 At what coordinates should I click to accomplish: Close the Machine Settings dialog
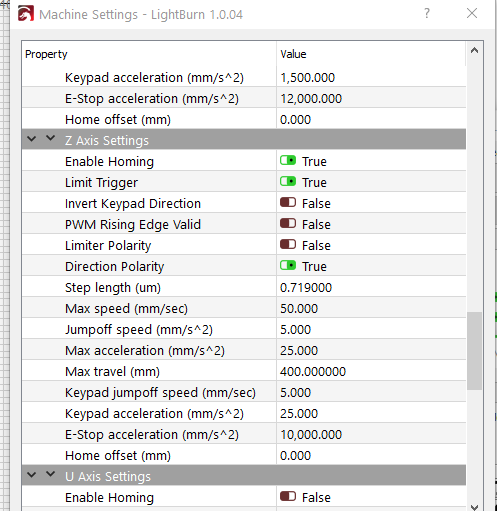[472, 13]
